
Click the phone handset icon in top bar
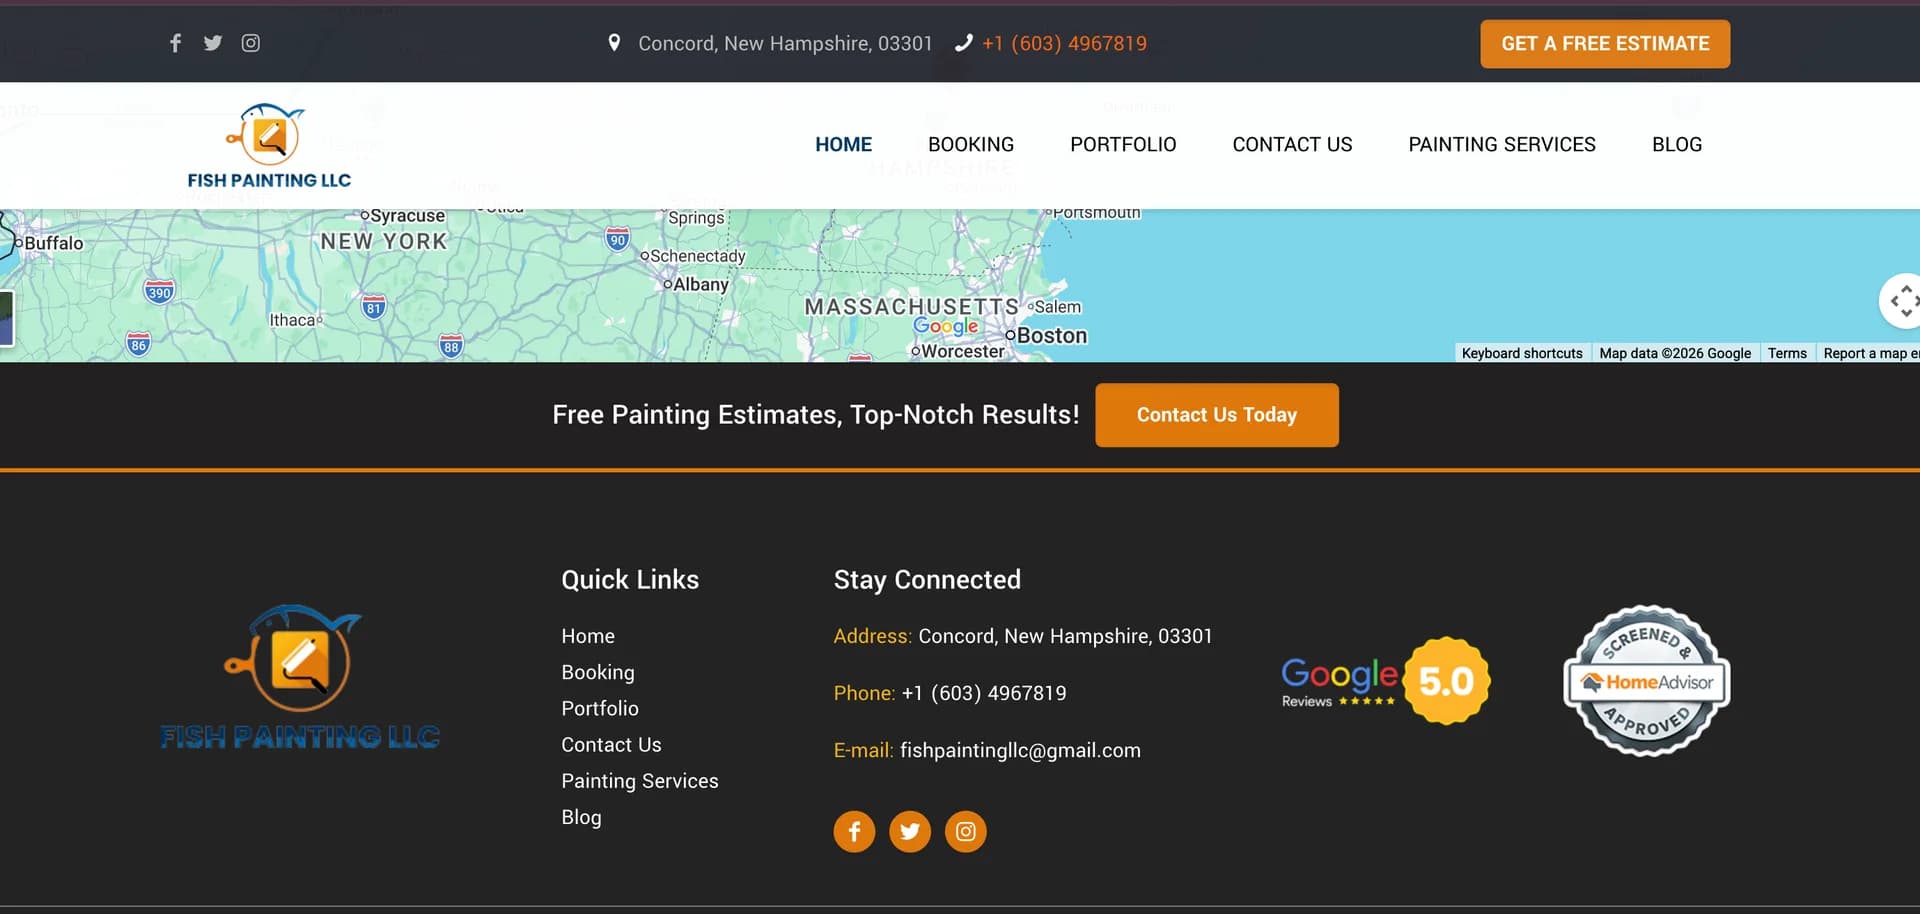tap(963, 43)
